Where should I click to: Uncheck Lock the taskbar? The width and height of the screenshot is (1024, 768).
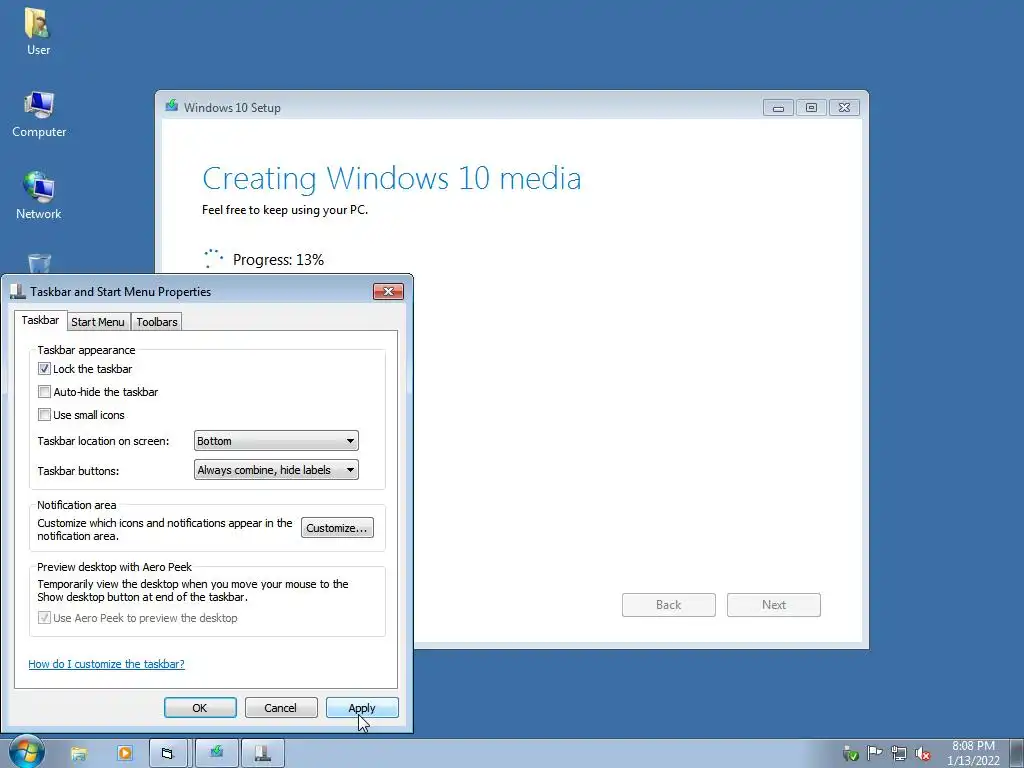click(44, 369)
